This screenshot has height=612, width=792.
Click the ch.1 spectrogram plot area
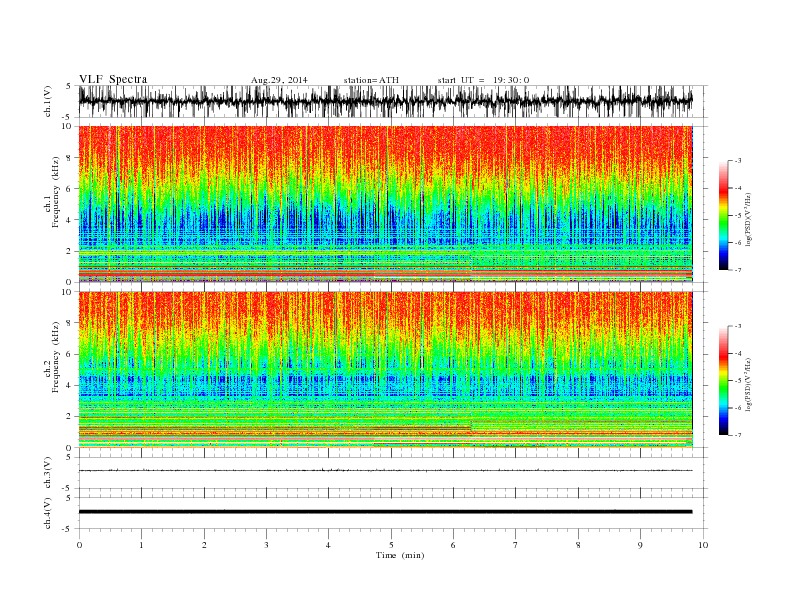click(x=385, y=203)
